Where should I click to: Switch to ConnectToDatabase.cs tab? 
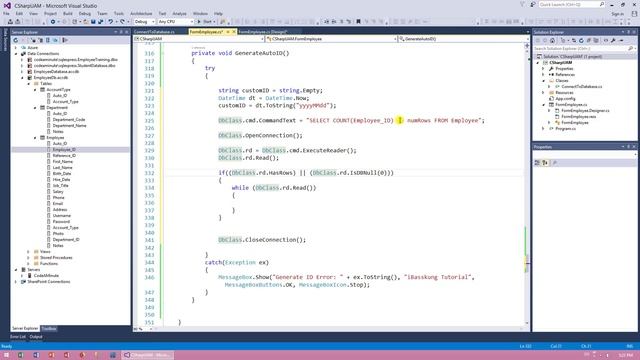click(x=154, y=32)
